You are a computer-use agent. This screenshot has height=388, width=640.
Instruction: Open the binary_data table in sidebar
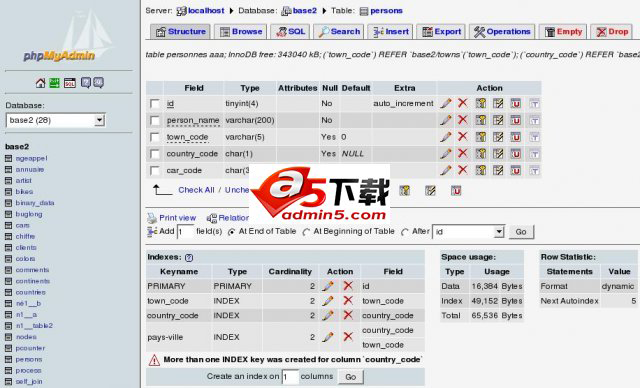[x=35, y=203]
